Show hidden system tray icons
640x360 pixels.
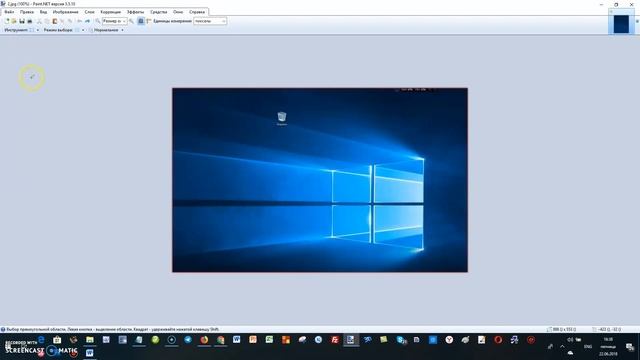pos(562,347)
